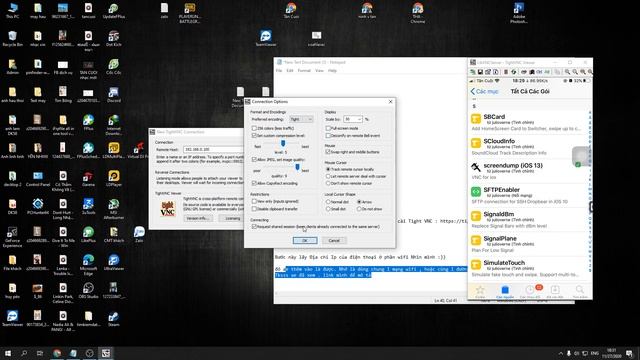Open Notepad Help menu
Viewport: 640px width, 360px height.
pos(332,71)
